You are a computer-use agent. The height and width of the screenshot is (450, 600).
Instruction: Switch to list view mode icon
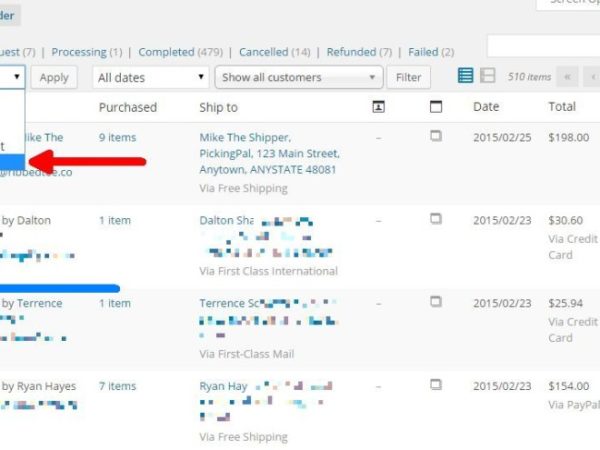tap(465, 76)
